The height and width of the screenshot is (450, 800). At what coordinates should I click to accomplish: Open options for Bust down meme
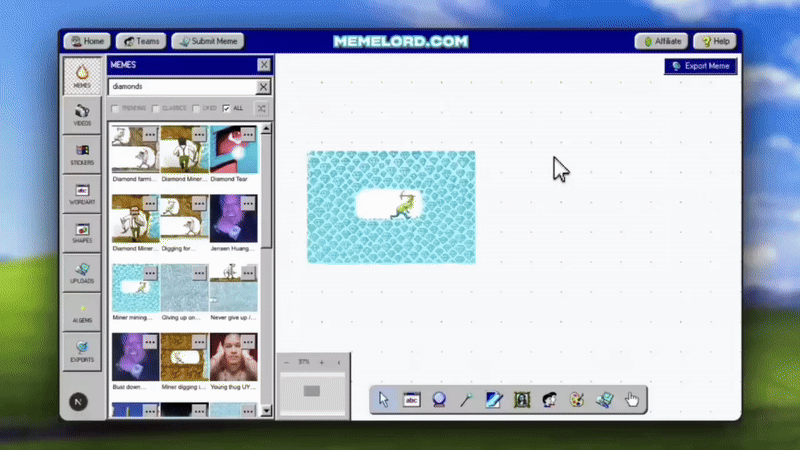pos(149,342)
